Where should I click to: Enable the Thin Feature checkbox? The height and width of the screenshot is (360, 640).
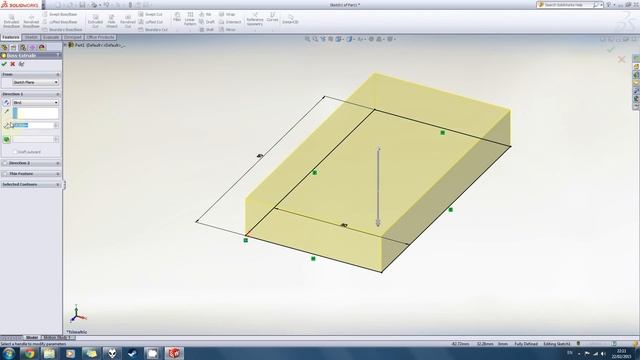pos(5,174)
